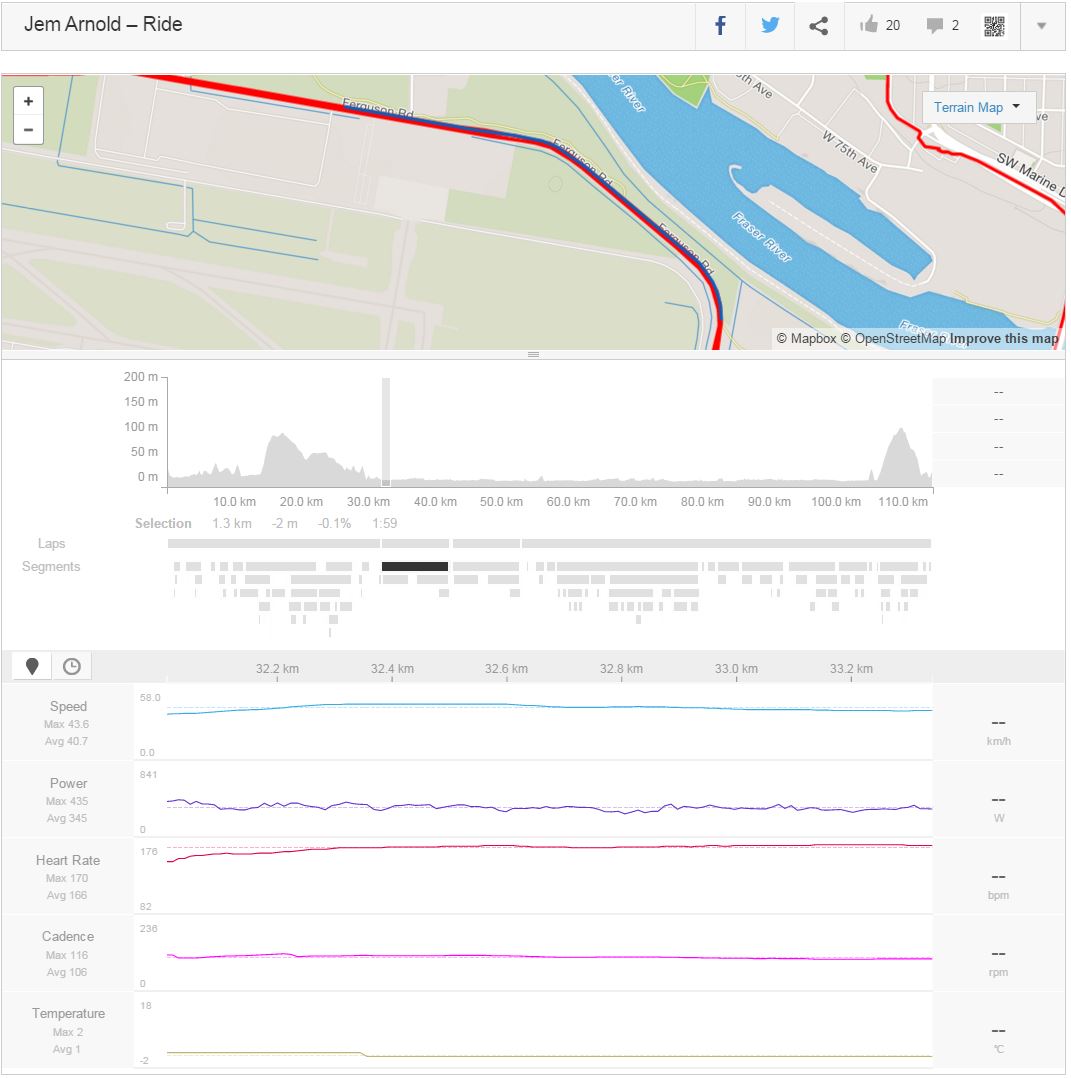The width and height of the screenshot is (1071, 1078).
Task: Click the elevation selection marker near 32 km
Action: [x=385, y=430]
